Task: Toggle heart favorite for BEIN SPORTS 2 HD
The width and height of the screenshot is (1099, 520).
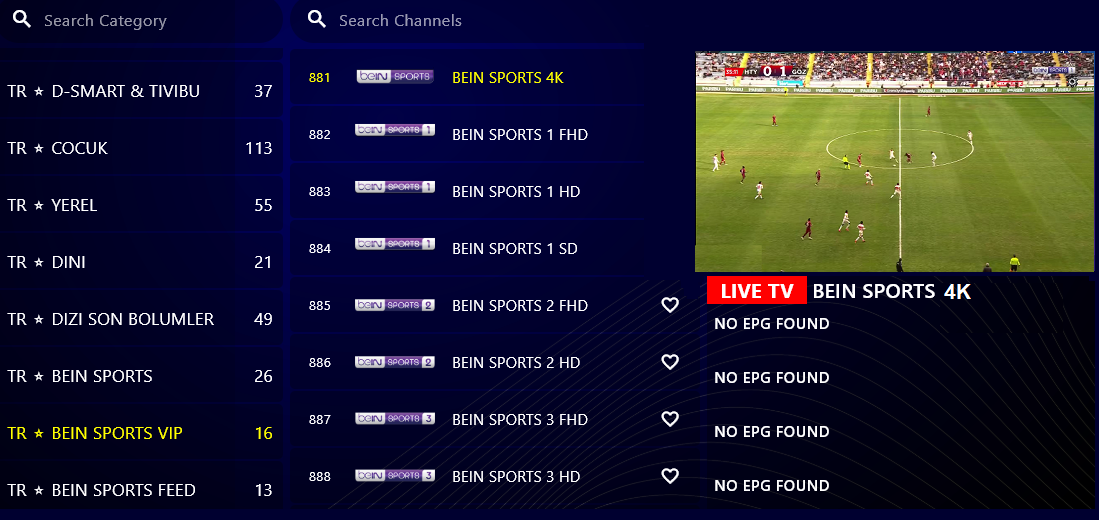Action: pyautogui.click(x=670, y=362)
